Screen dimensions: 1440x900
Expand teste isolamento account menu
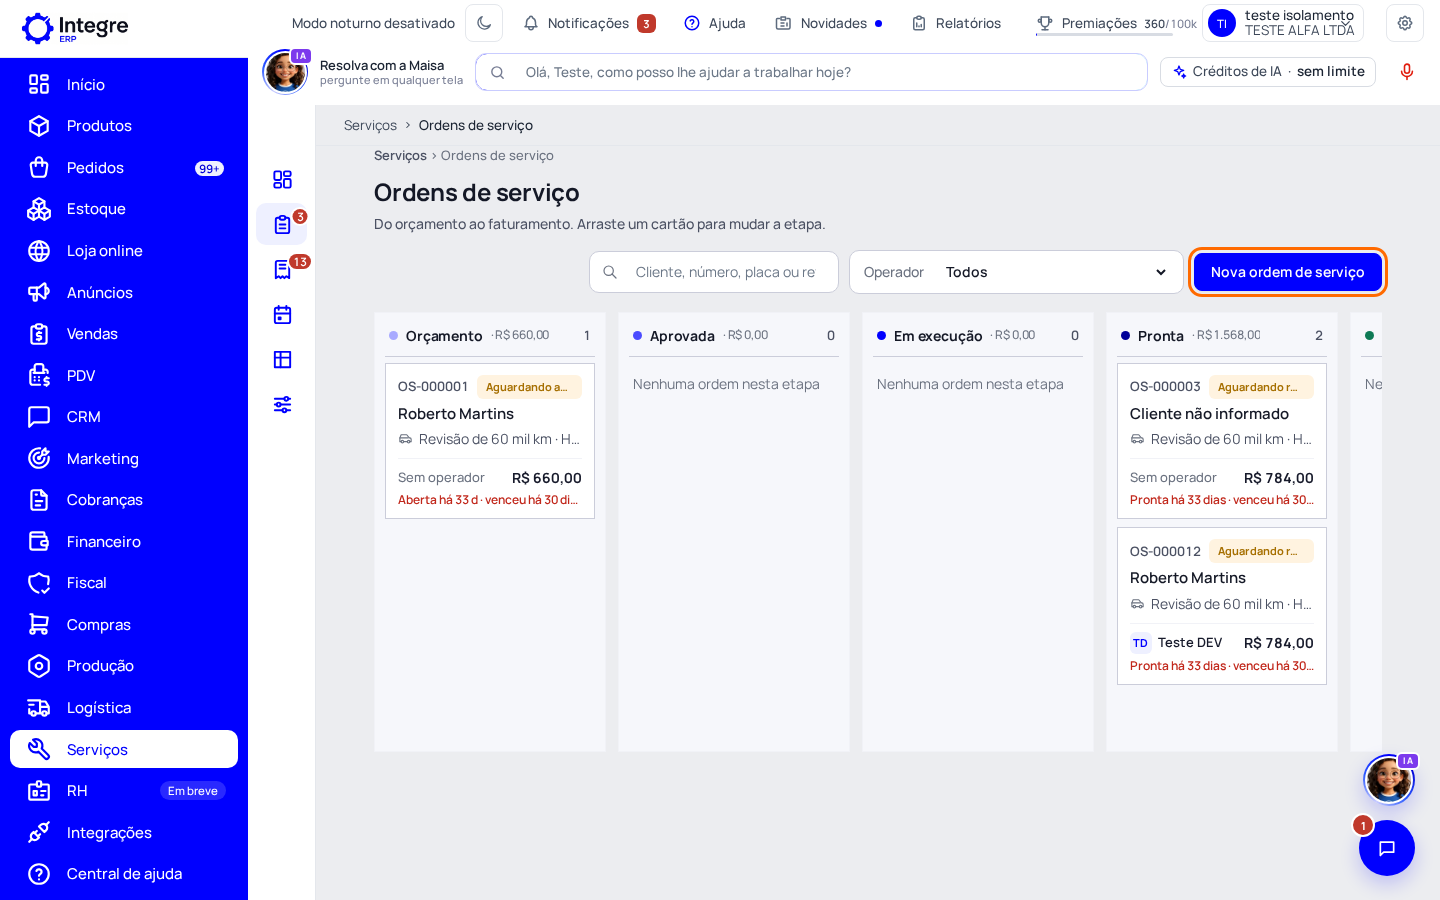pos(1283,23)
